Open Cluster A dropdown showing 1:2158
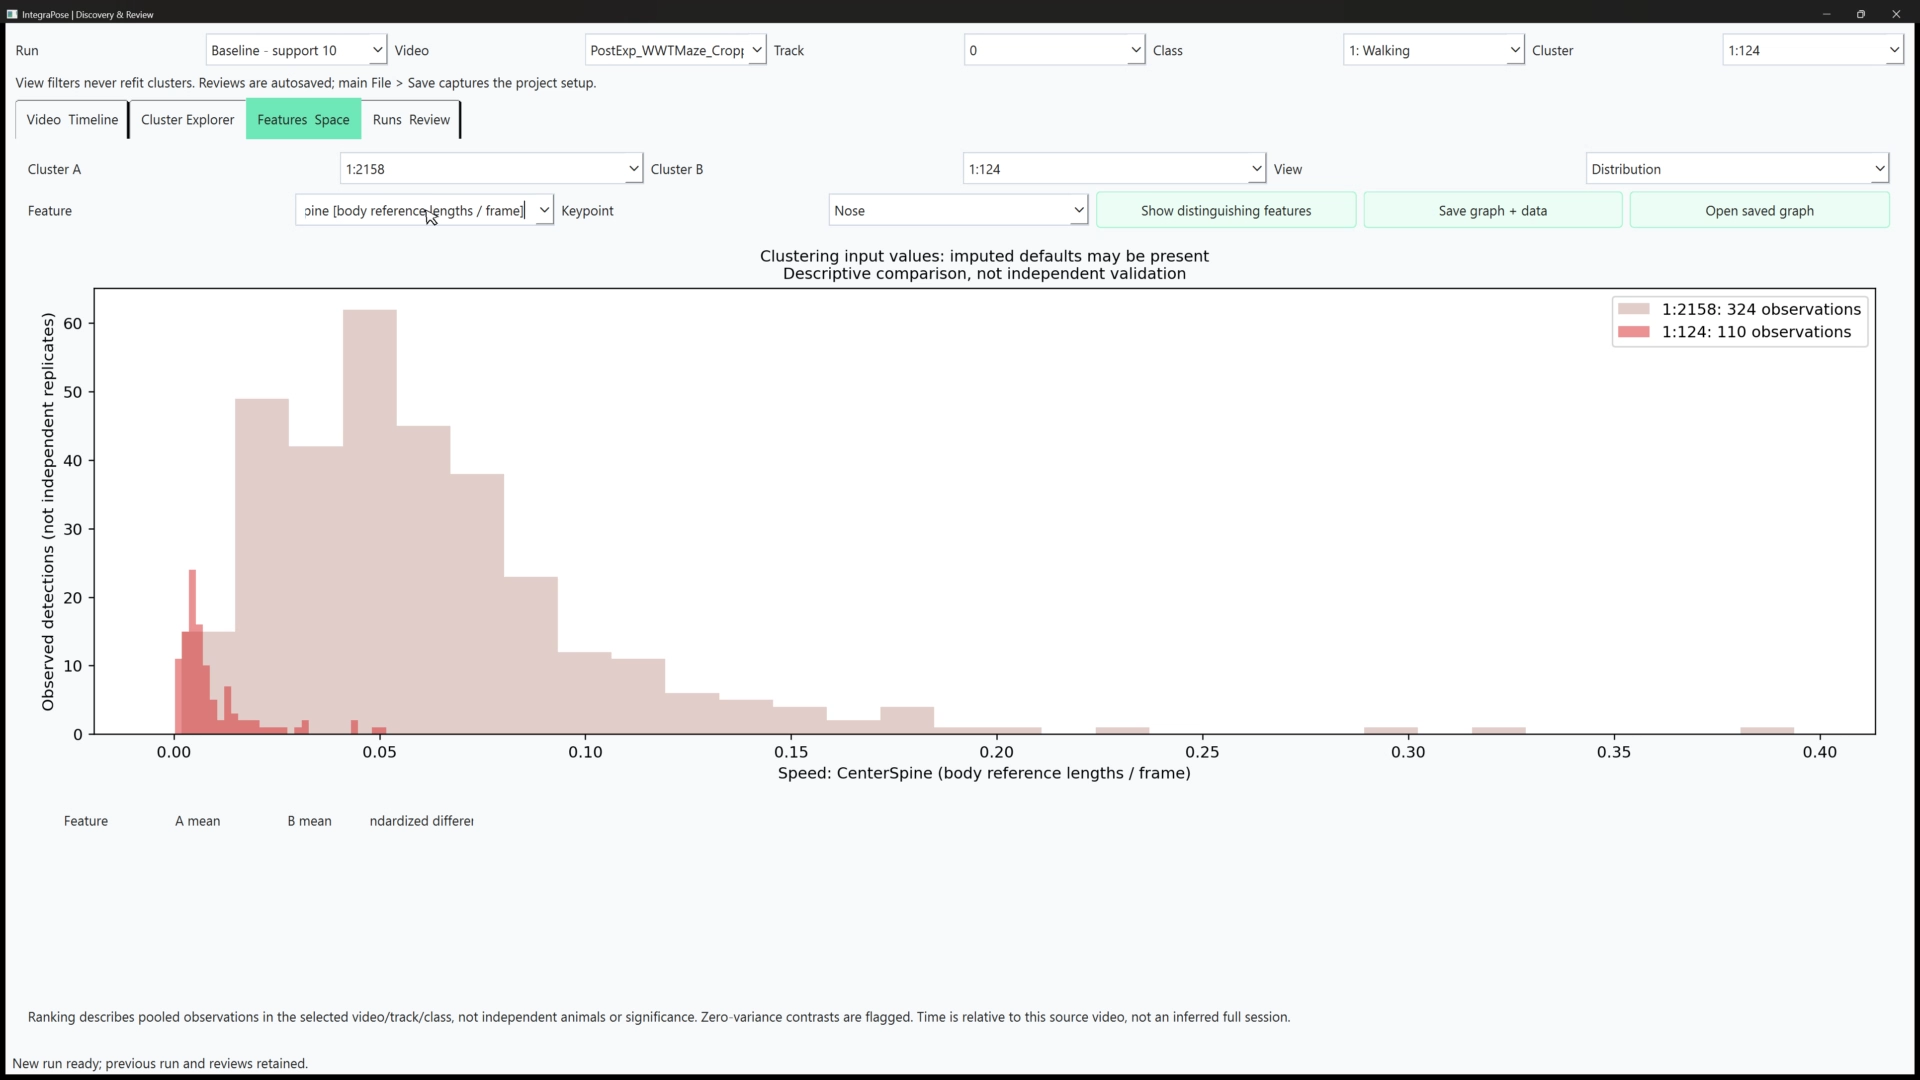The image size is (1920, 1080). (491, 169)
